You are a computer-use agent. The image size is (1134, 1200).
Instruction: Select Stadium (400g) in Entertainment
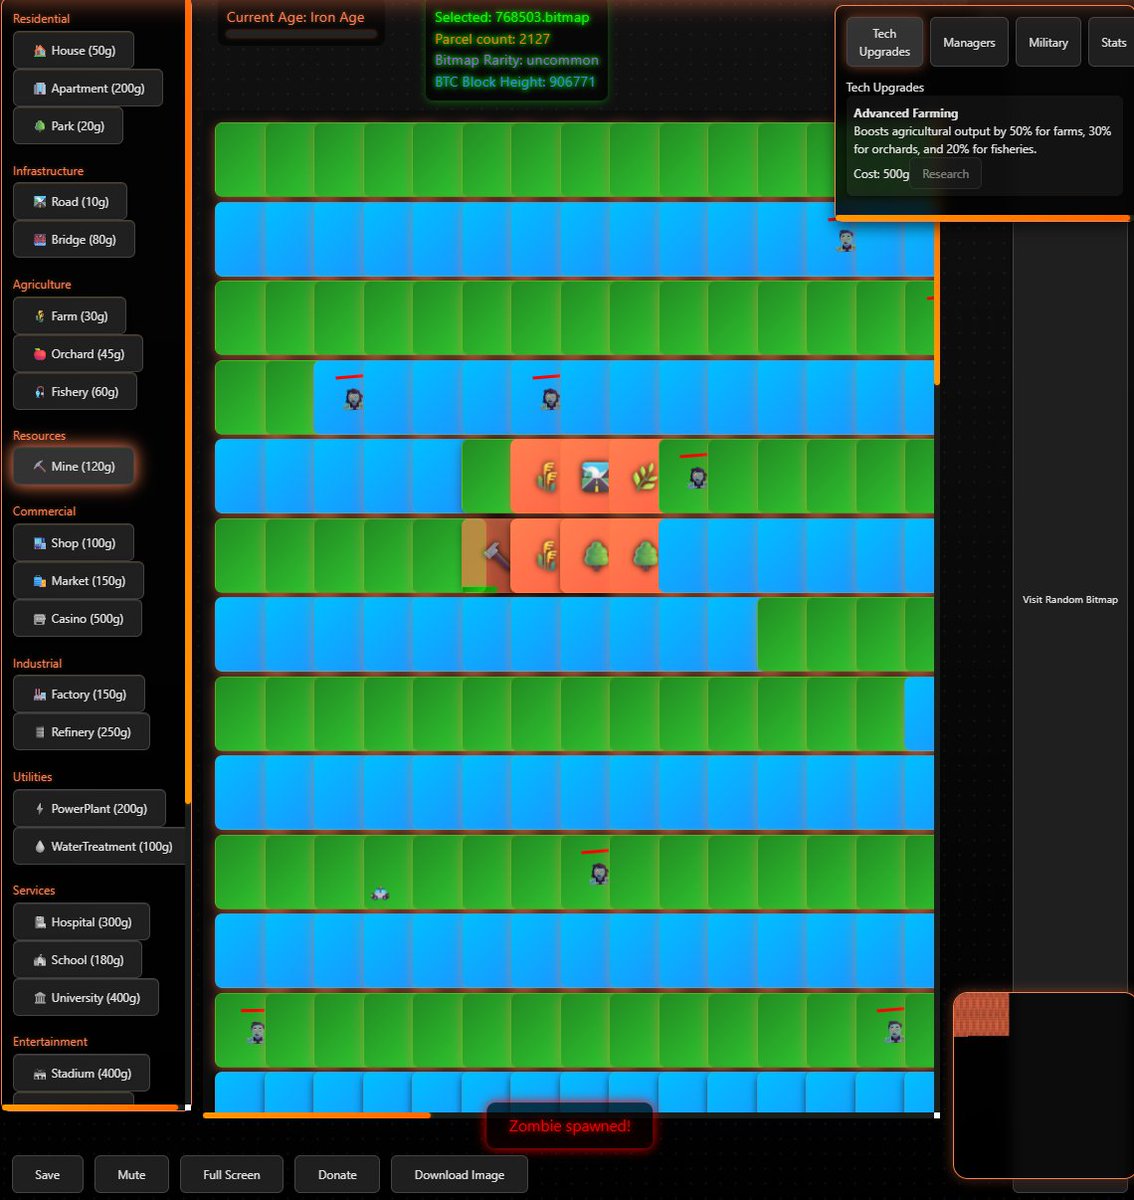pos(81,1073)
